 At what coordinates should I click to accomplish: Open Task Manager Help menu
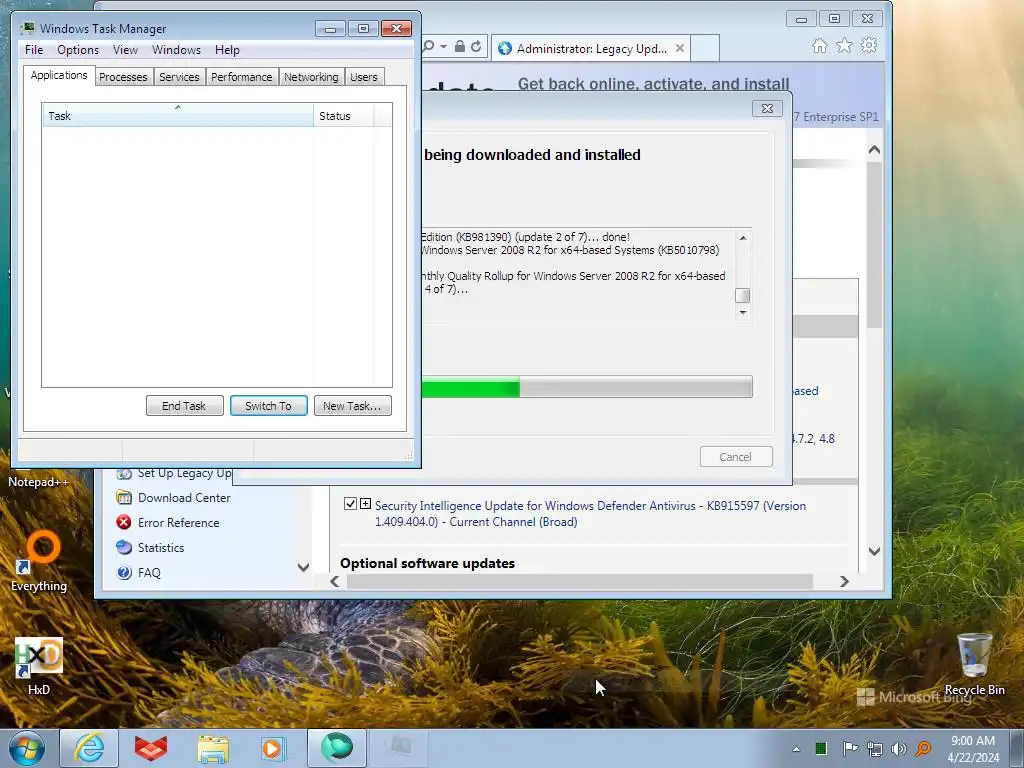click(x=227, y=50)
